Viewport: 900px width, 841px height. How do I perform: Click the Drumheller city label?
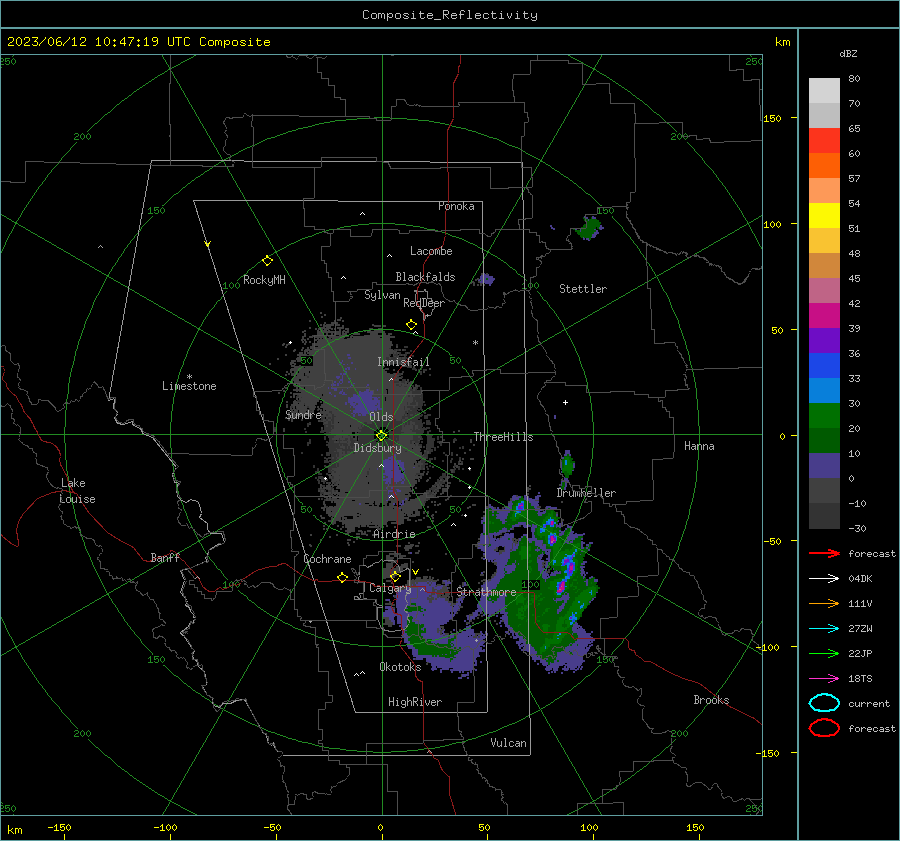coord(586,493)
